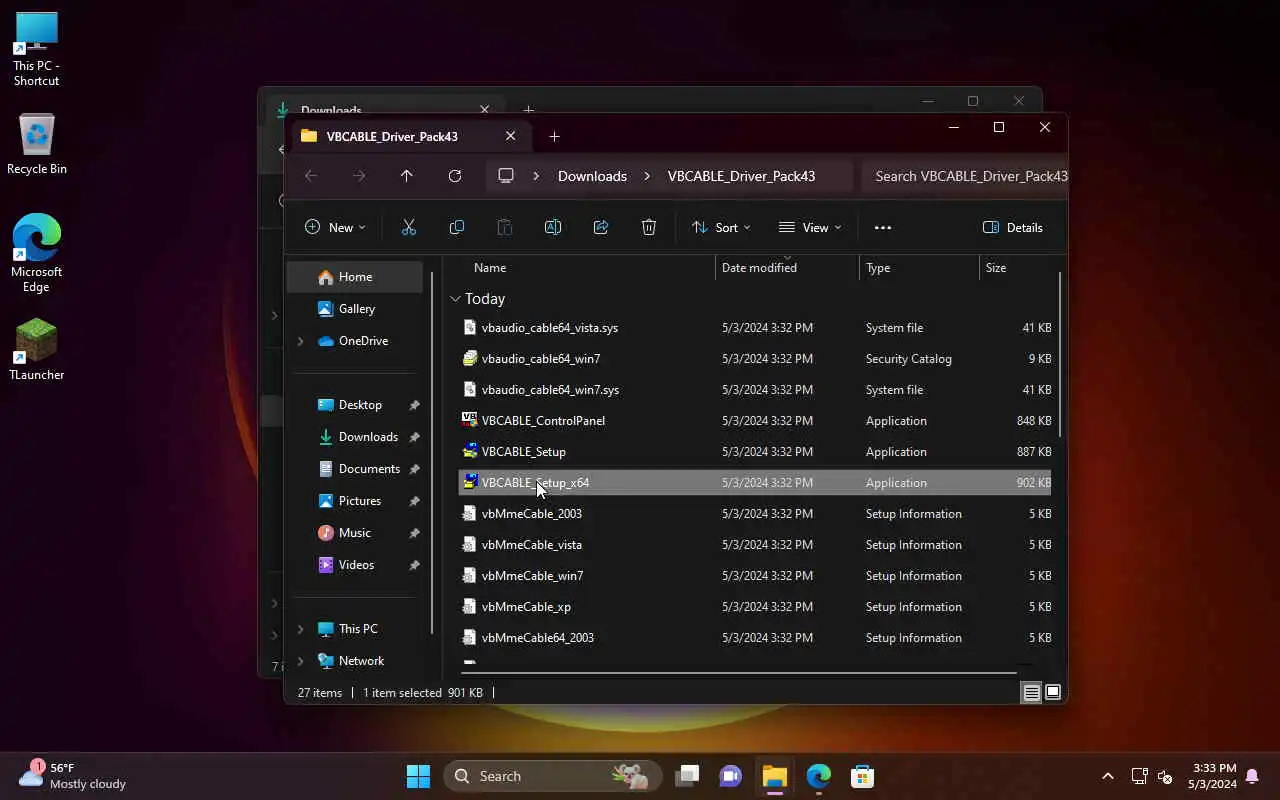Expand OneDrive in navigation pane
The image size is (1280, 800).
[300, 341]
